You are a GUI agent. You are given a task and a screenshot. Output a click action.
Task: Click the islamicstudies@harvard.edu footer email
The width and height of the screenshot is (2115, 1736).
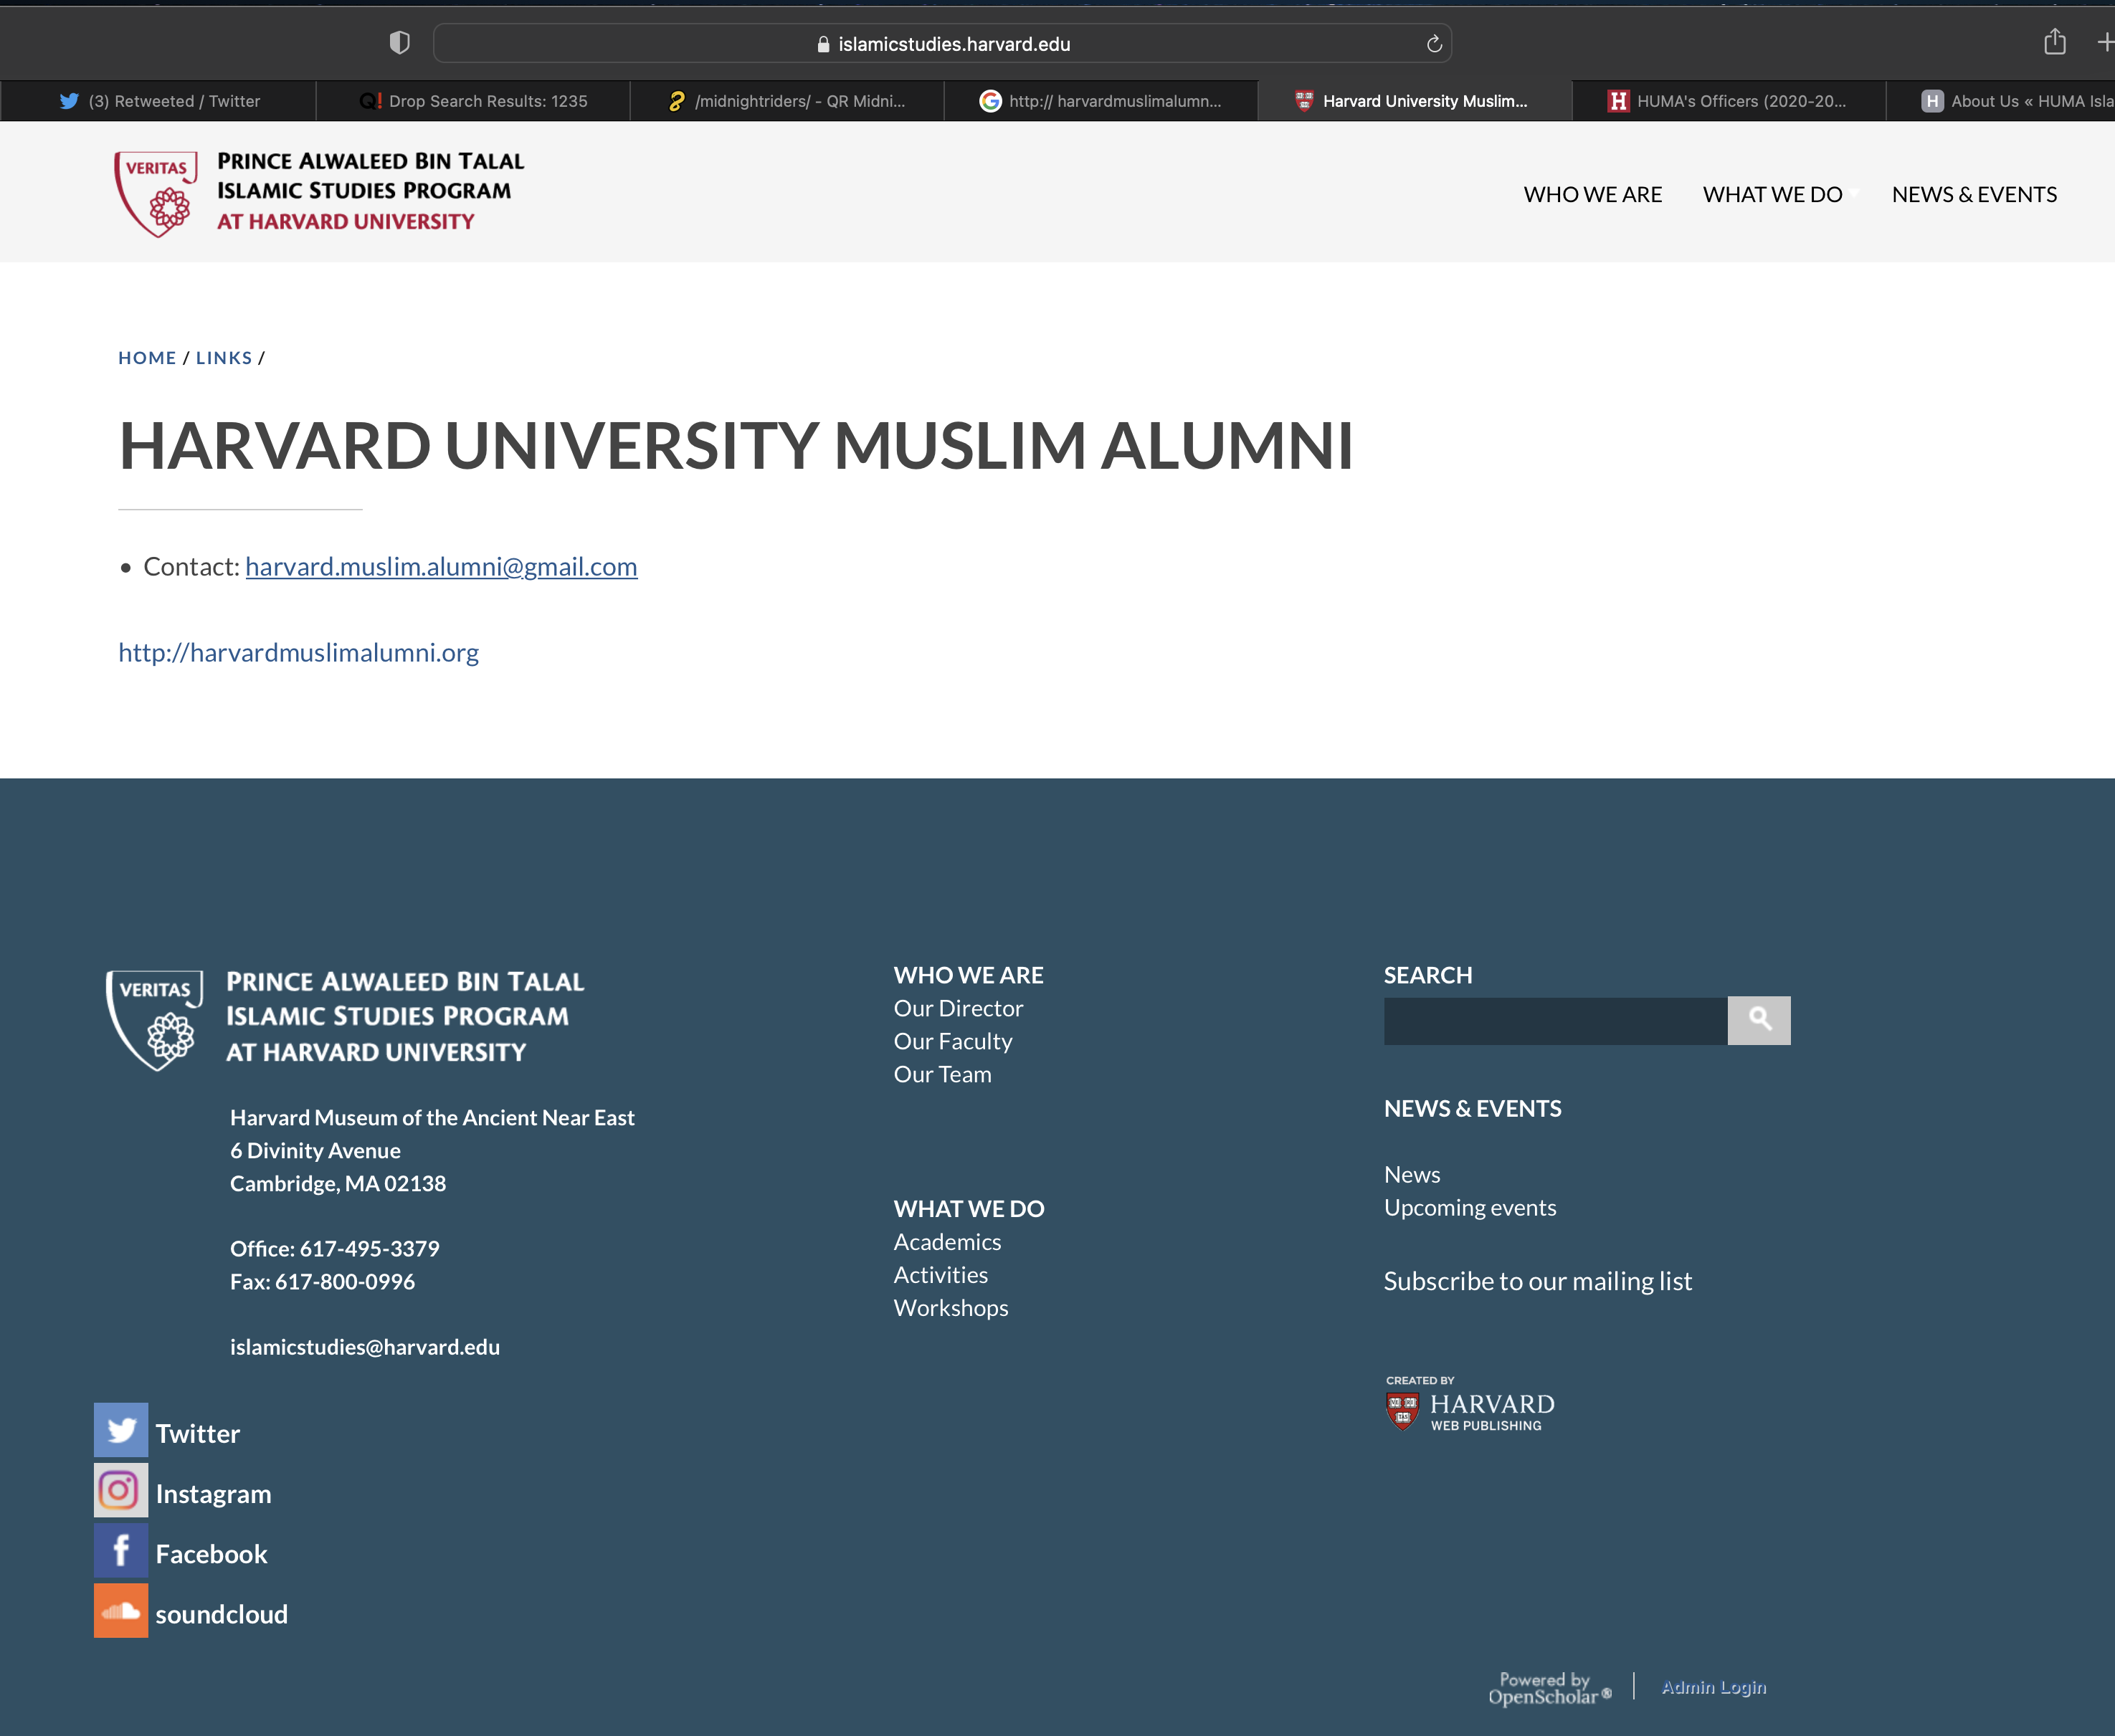coord(365,1347)
